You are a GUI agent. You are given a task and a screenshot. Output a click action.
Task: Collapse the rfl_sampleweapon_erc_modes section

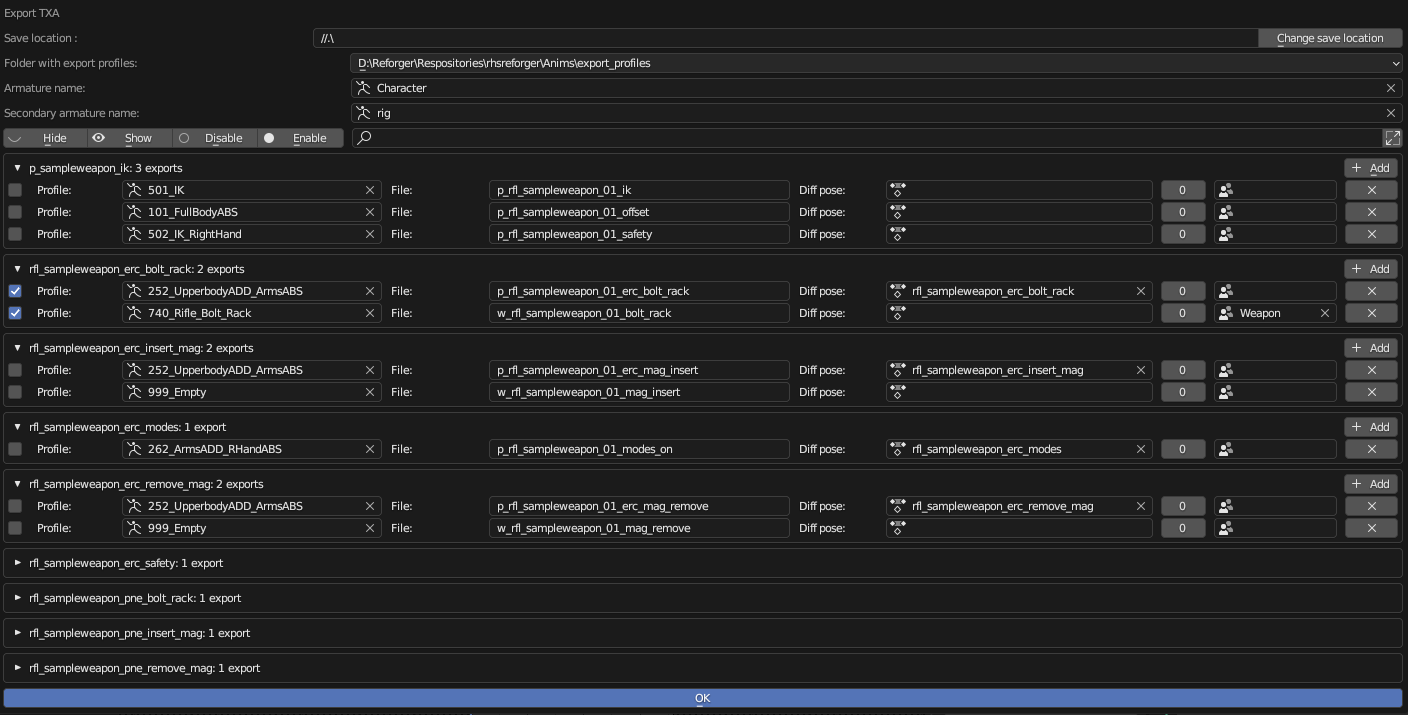click(x=17, y=427)
